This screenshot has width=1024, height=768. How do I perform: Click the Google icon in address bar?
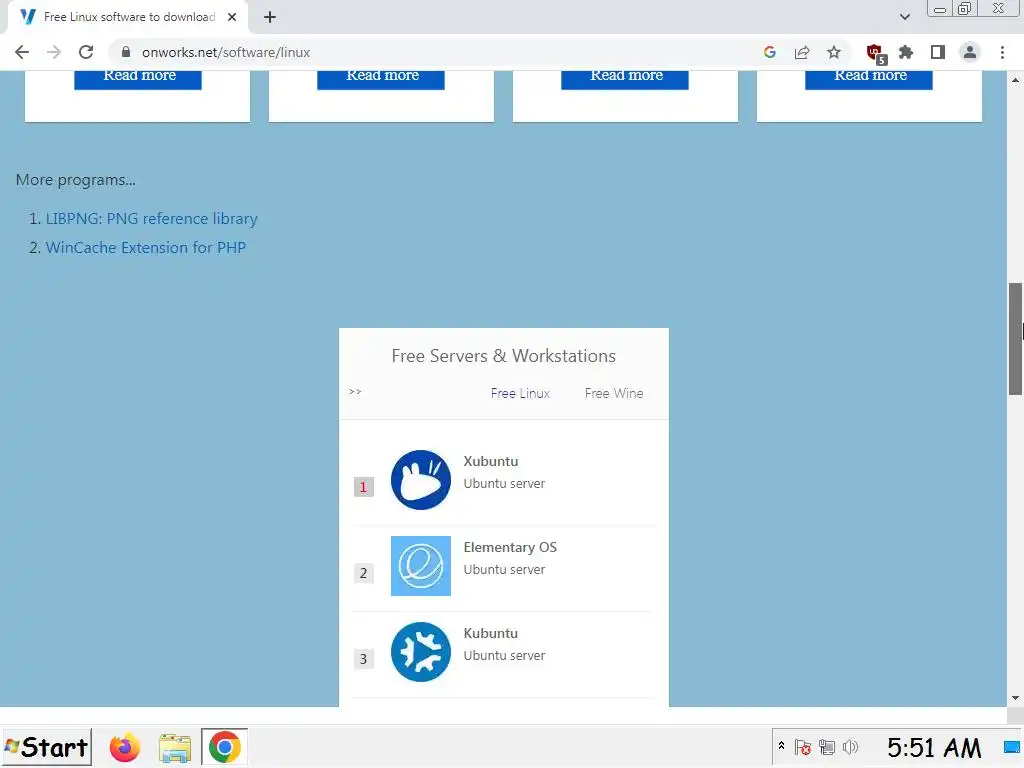pos(770,52)
